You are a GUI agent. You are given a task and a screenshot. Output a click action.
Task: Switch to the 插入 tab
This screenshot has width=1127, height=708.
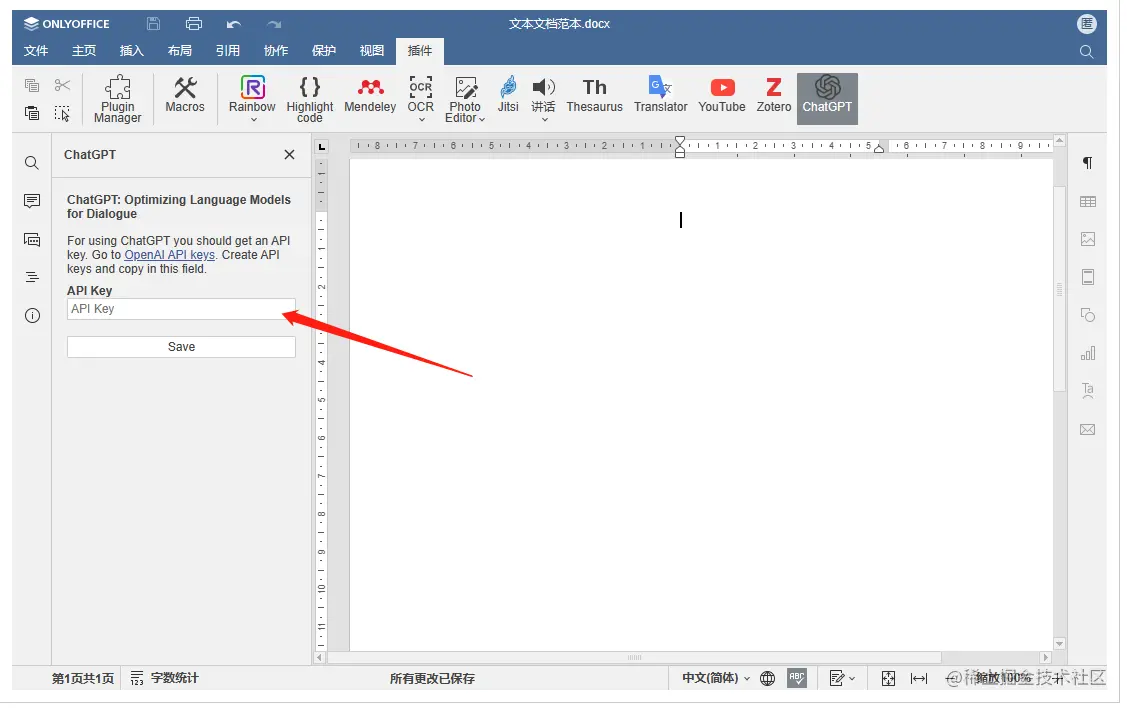coord(132,50)
